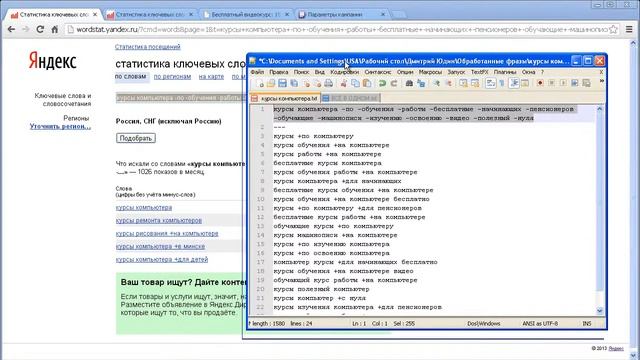Click Playback macro icon
Viewport: 640px width, 360px height.
click(563, 83)
